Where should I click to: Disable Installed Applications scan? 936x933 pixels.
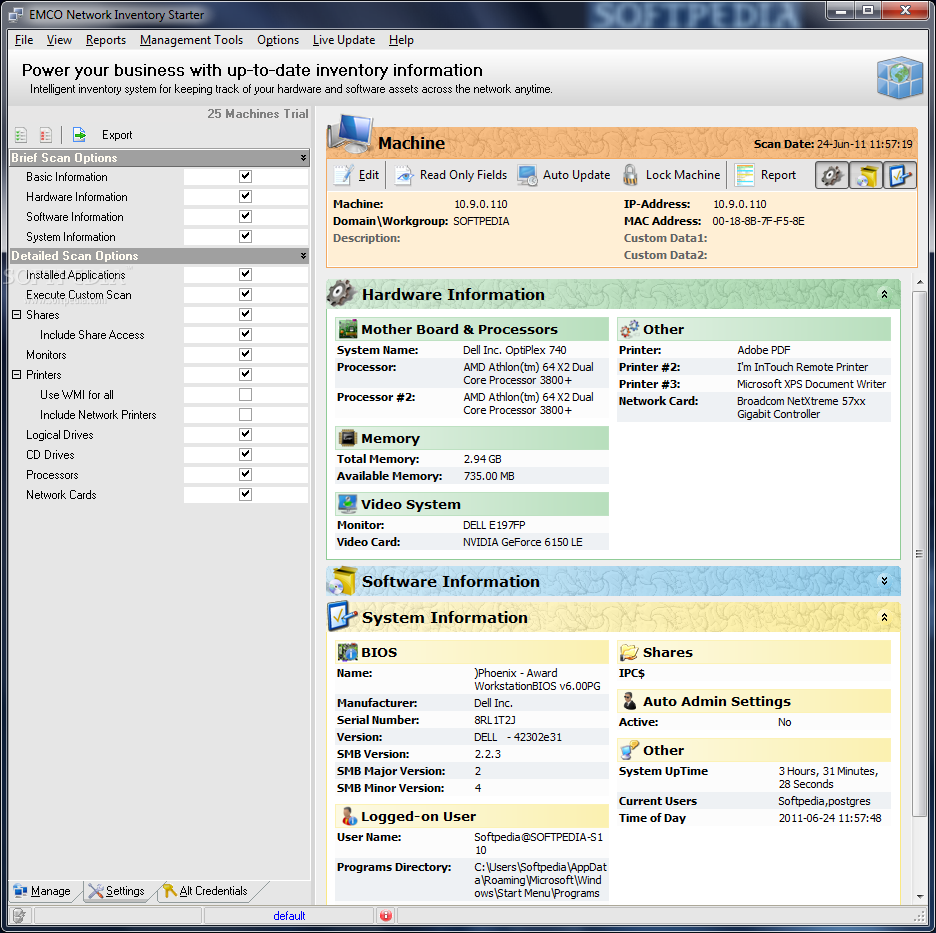245,274
